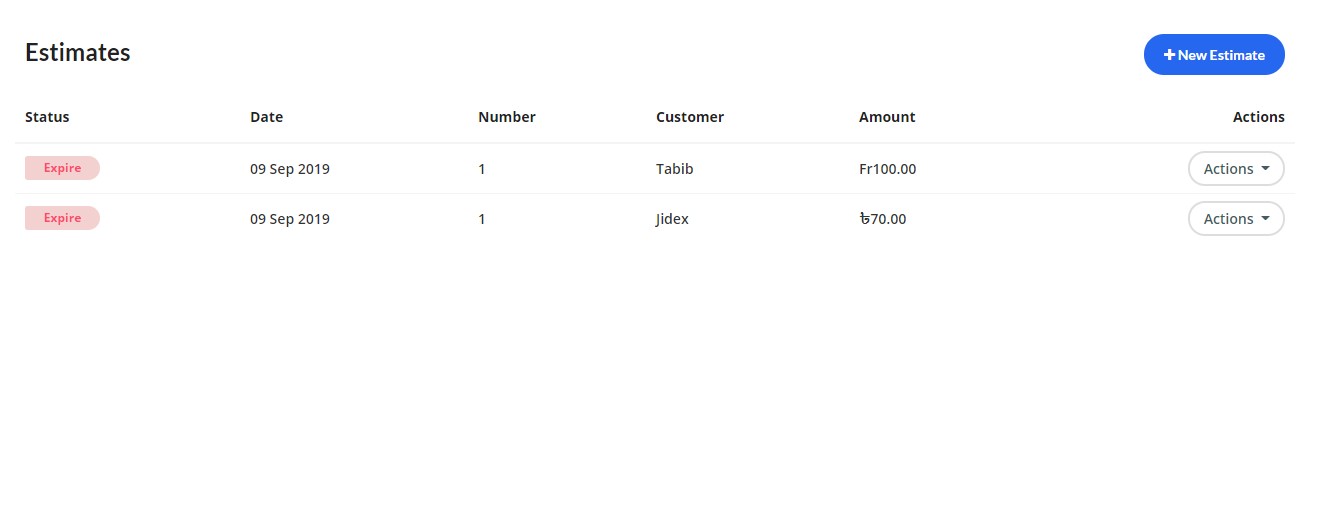1318x507 pixels.
Task: Click the Fr100.00 amount cell
Action: [x=887, y=169]
